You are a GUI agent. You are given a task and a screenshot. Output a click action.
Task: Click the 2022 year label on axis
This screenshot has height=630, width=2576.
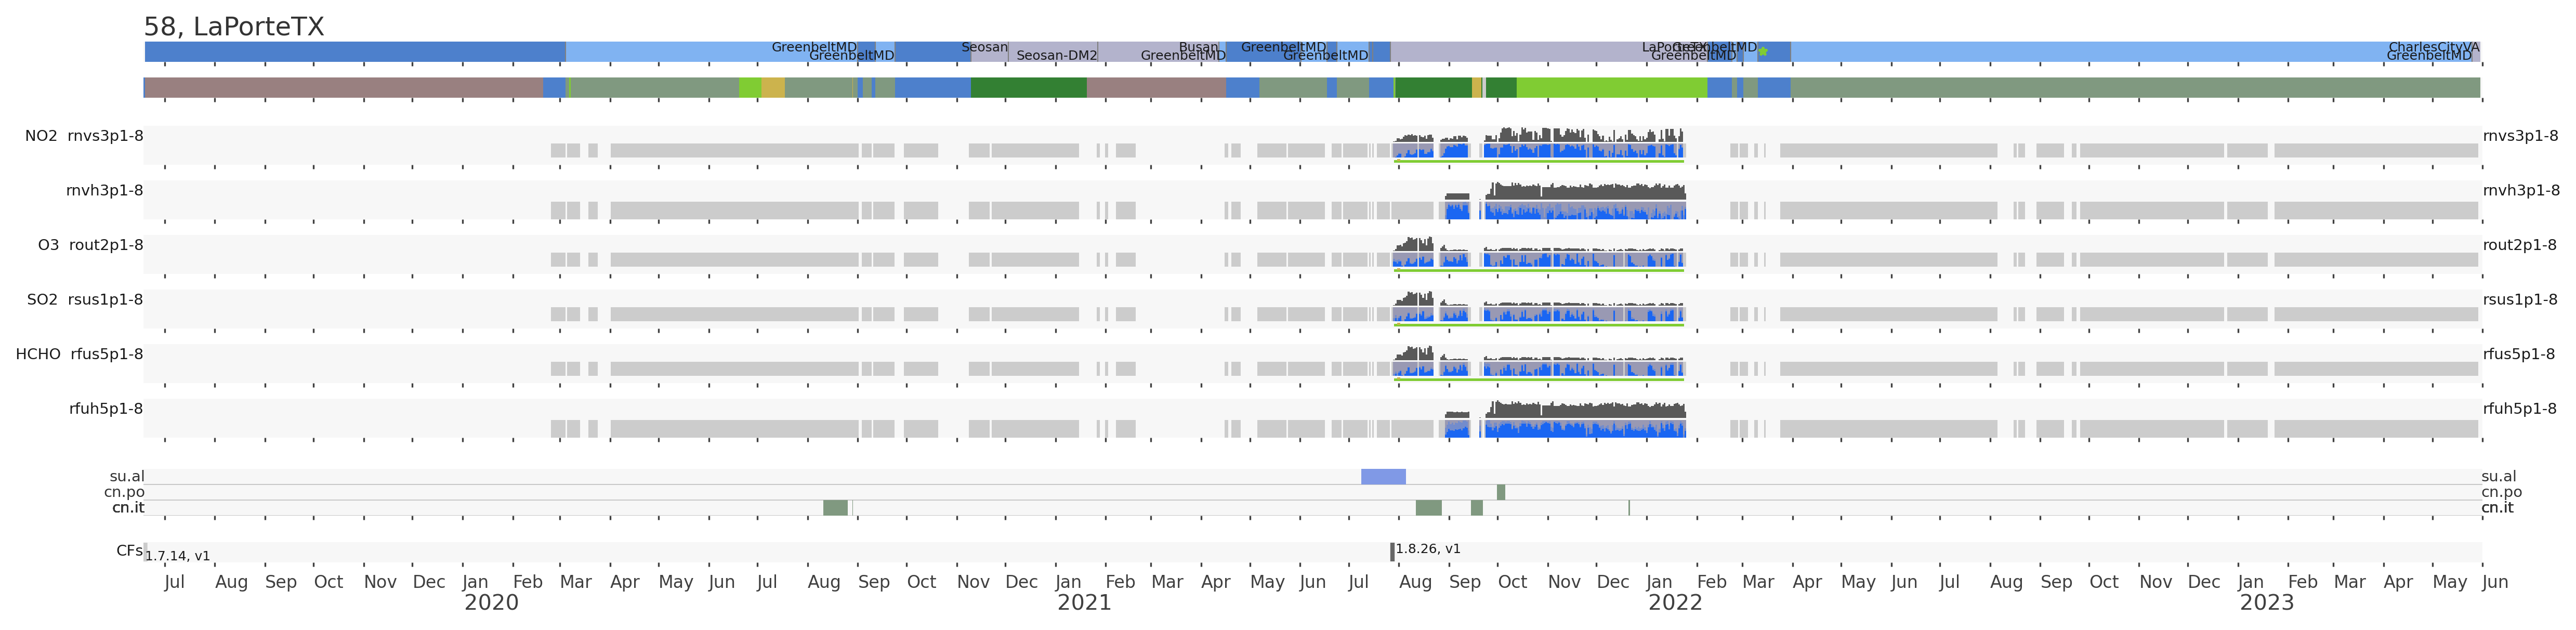(1675, 603)
